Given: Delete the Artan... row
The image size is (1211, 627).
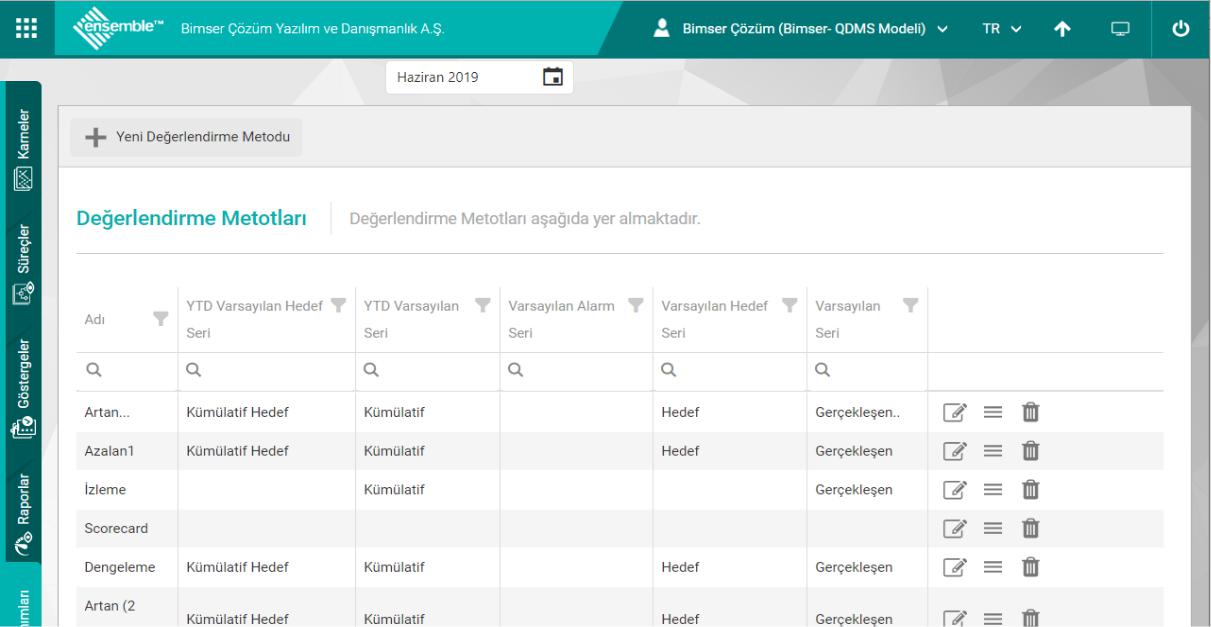Looking at the screenshot, I should tap(1030, 412).
